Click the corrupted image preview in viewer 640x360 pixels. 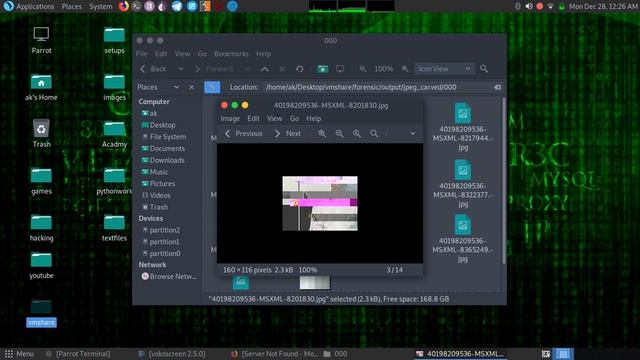320,203
